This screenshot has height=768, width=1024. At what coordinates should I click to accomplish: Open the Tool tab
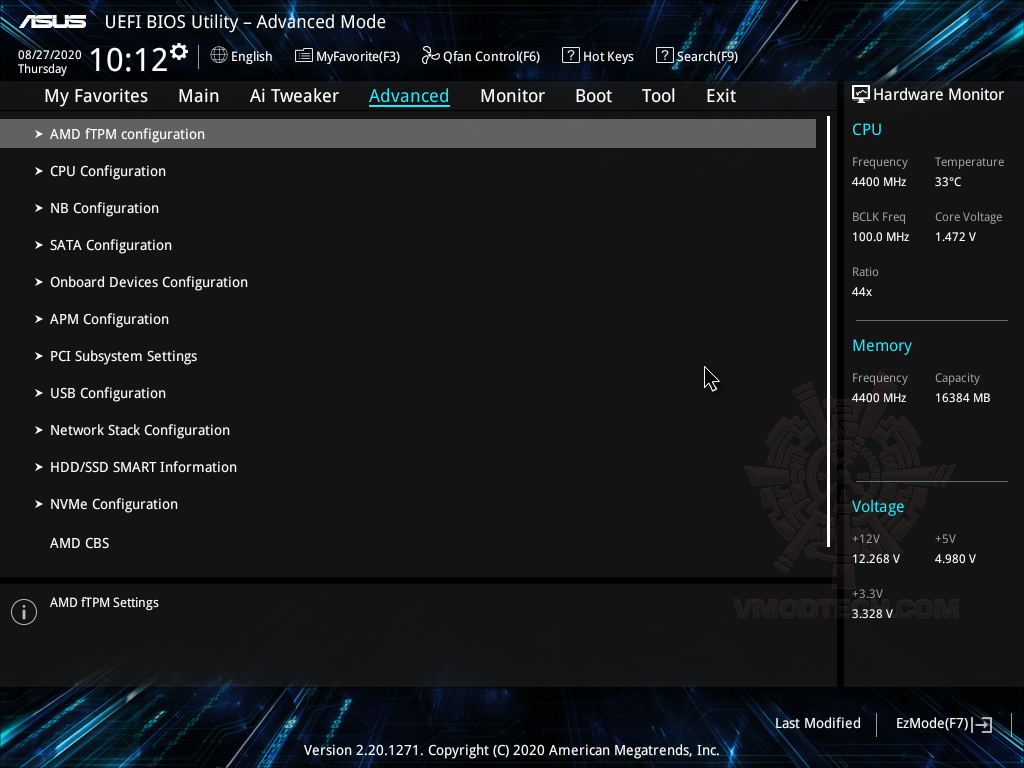658,96
